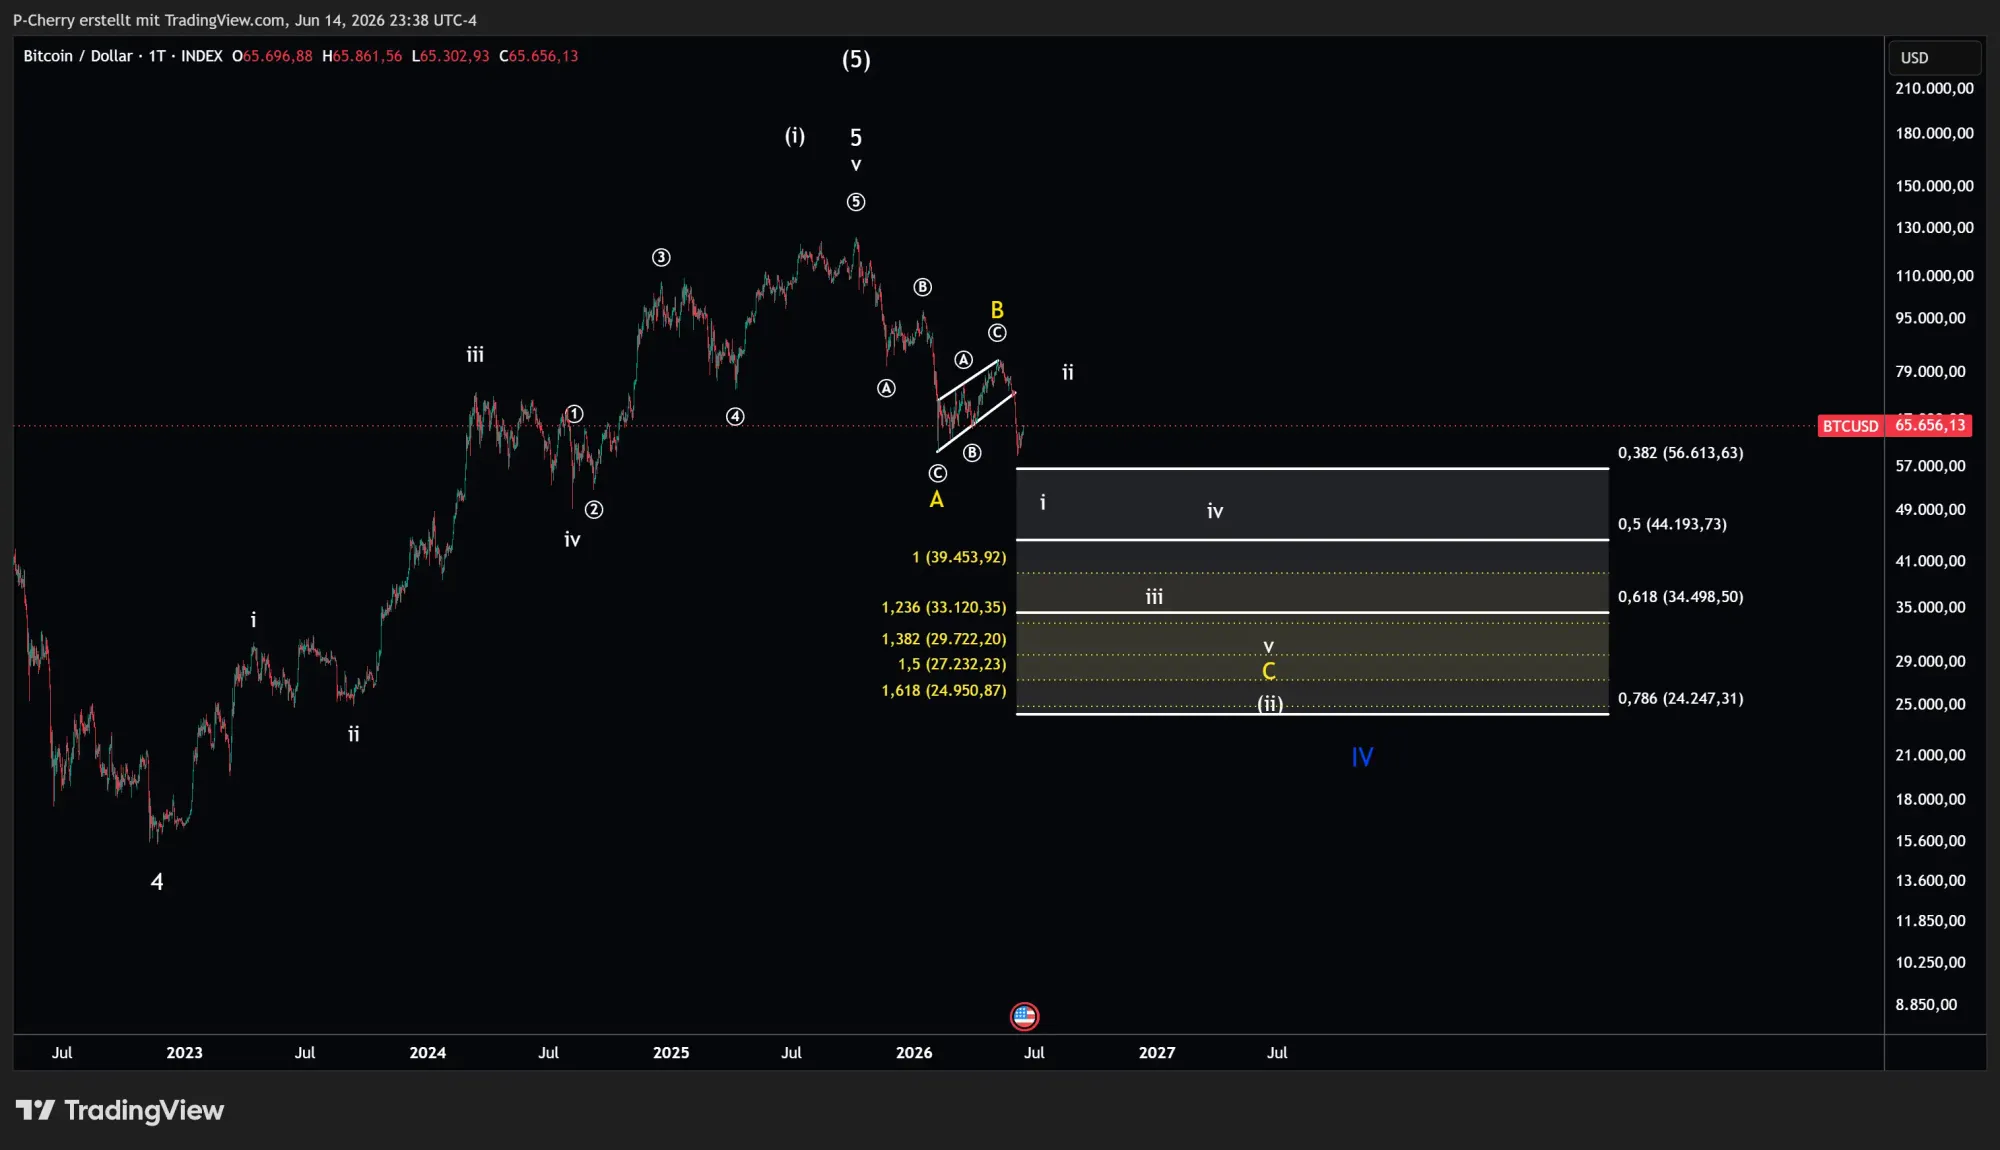
Task: Click the 2027 label on the time axis
Action: [x=1157, y=1053]
